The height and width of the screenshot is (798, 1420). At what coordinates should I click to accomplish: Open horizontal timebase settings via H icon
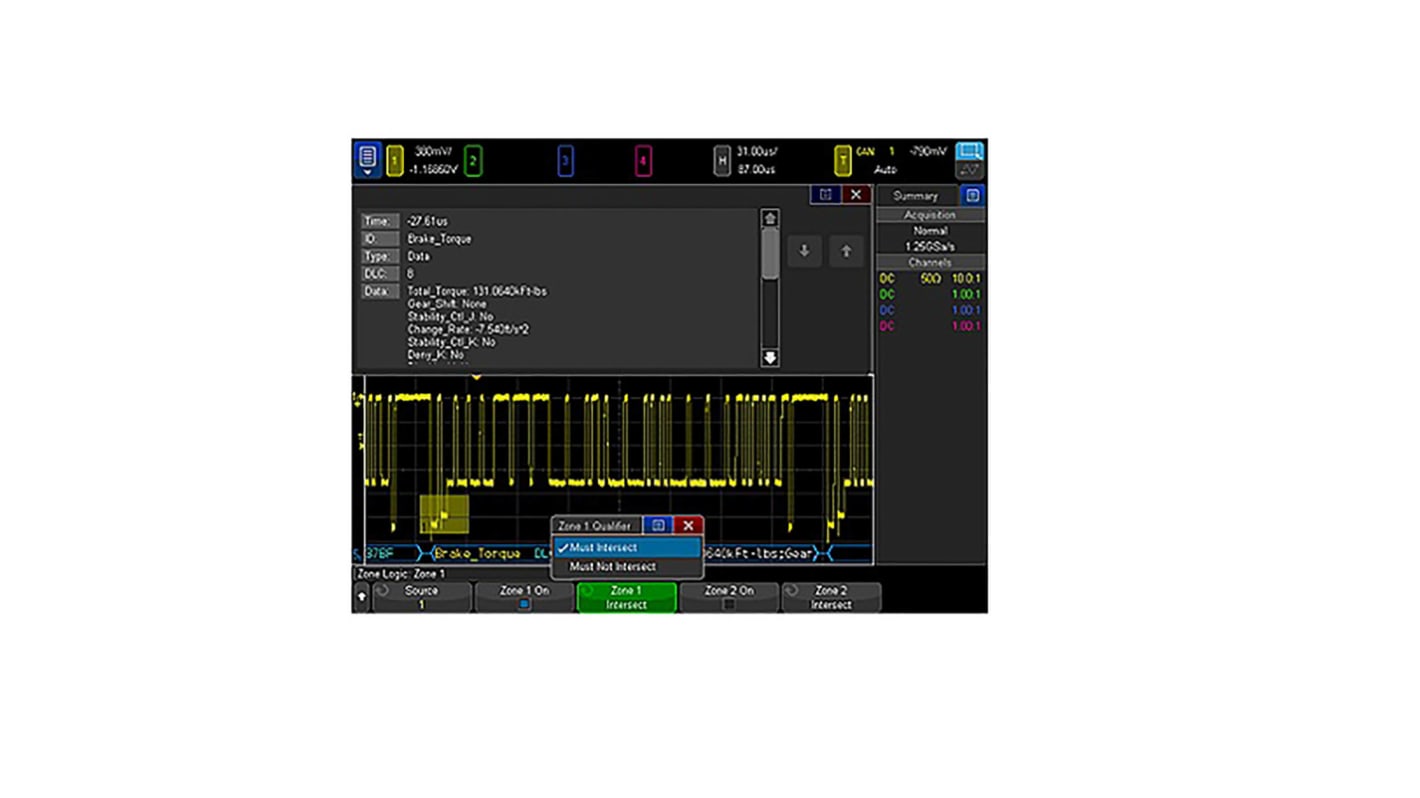coord(722,160)
